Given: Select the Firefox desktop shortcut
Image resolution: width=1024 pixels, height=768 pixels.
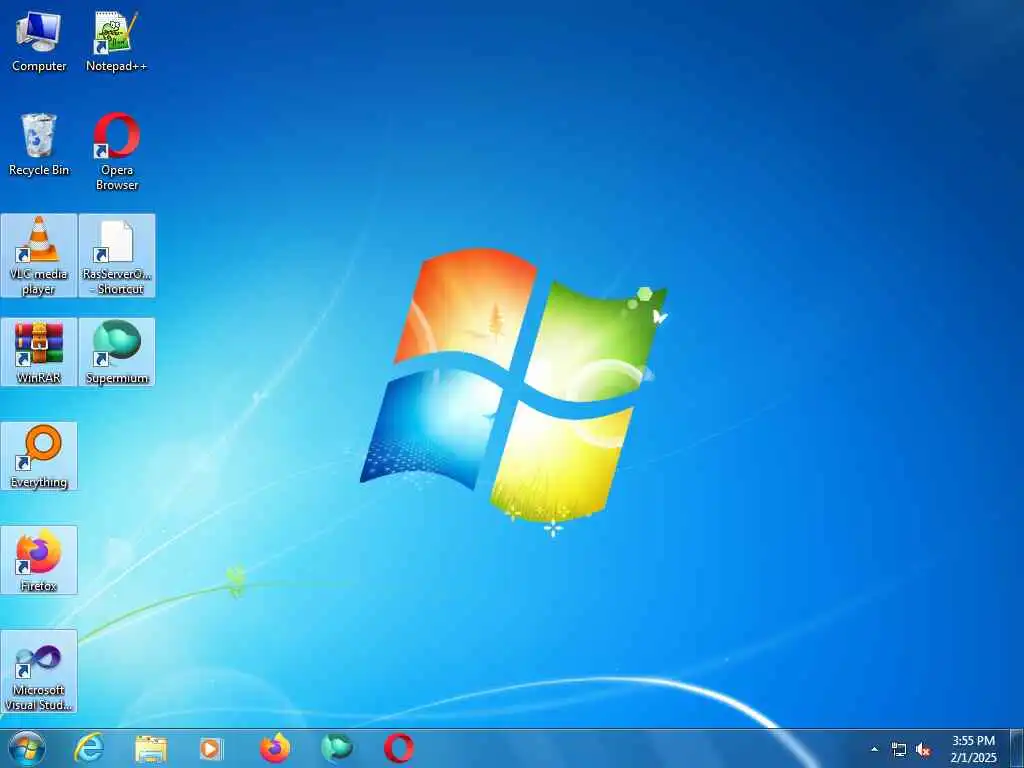Looking at the screenshot, I should pyautogui.click(x=39, y=560).
